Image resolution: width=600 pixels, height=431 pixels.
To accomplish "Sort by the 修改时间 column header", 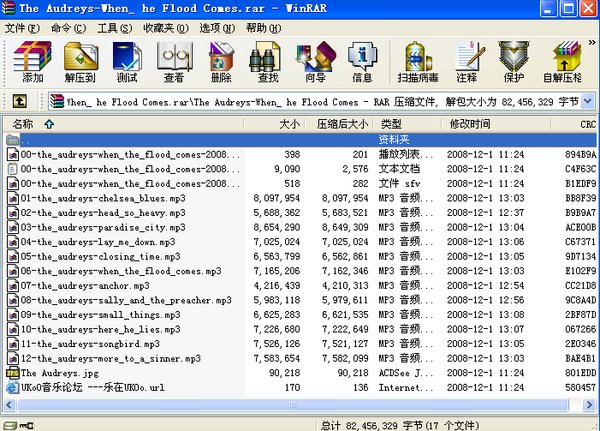I will (x=496, y=124).
